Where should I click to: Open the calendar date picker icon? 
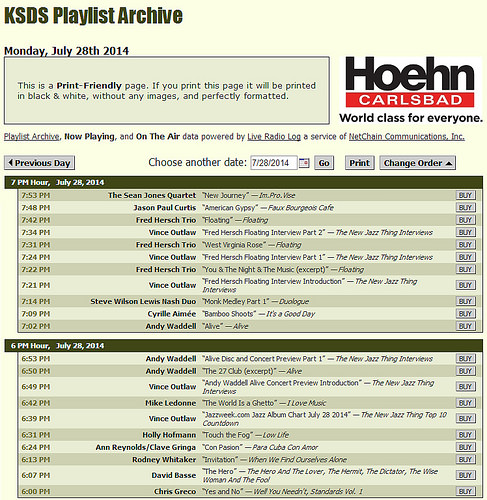coord(304,163)
